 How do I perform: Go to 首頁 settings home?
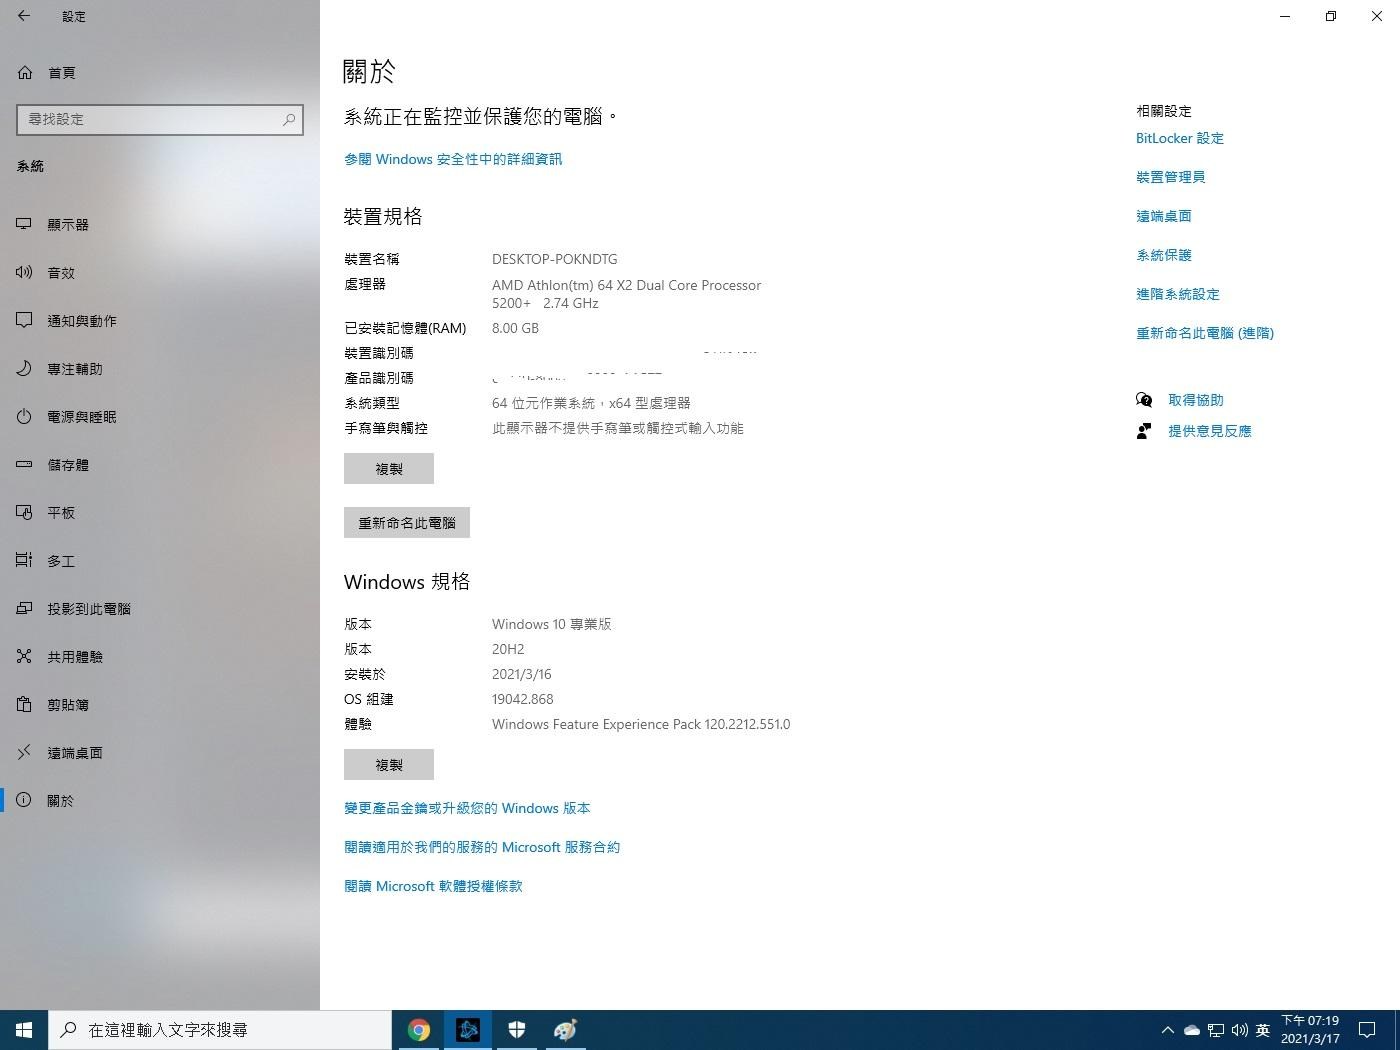(62, 72)
